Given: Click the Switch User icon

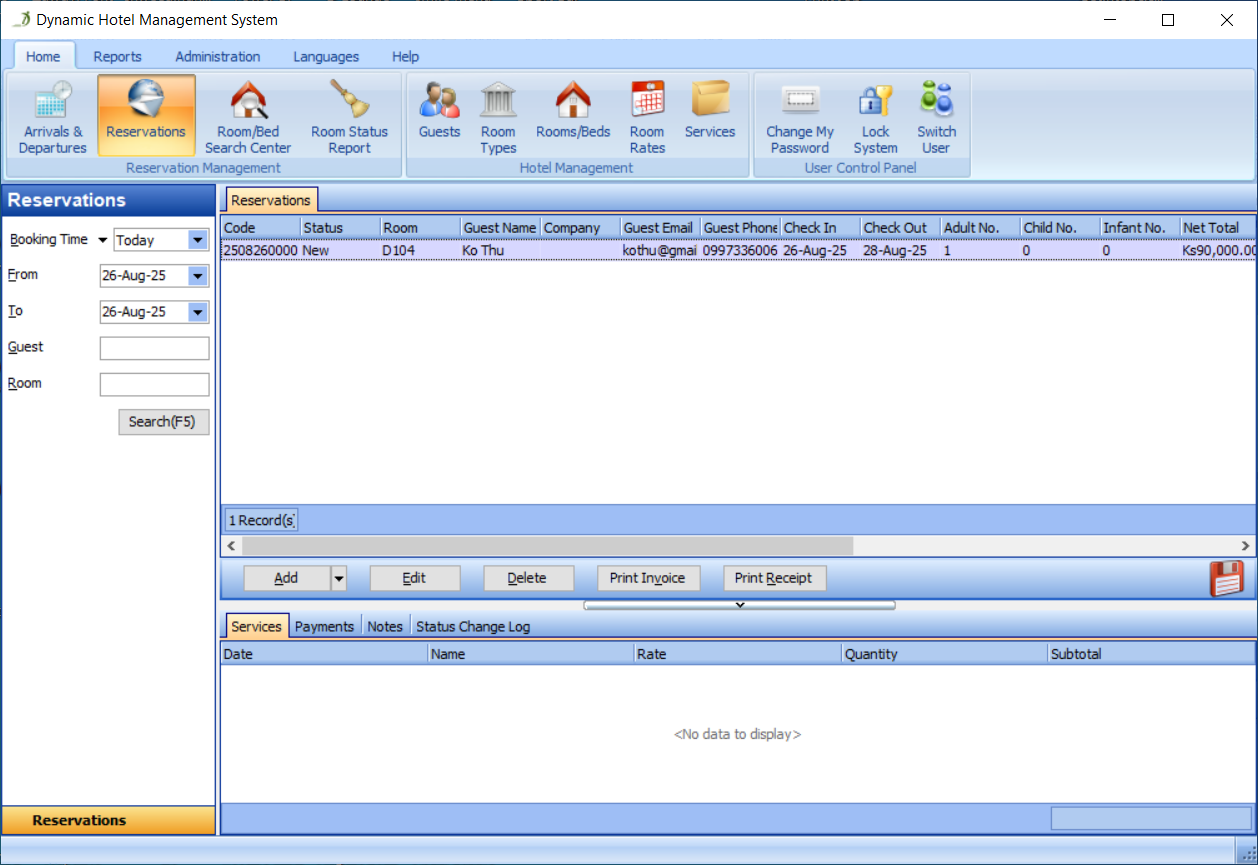Looking at the screenshot, I should coord(936,116).
